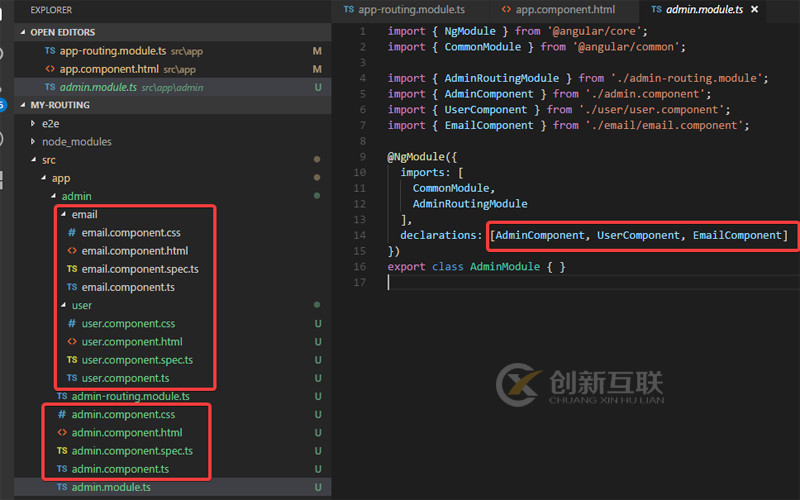Click the TS icon of user.component.spec.ts
Viewport: 800px width, 500px height.
point(72,360)
